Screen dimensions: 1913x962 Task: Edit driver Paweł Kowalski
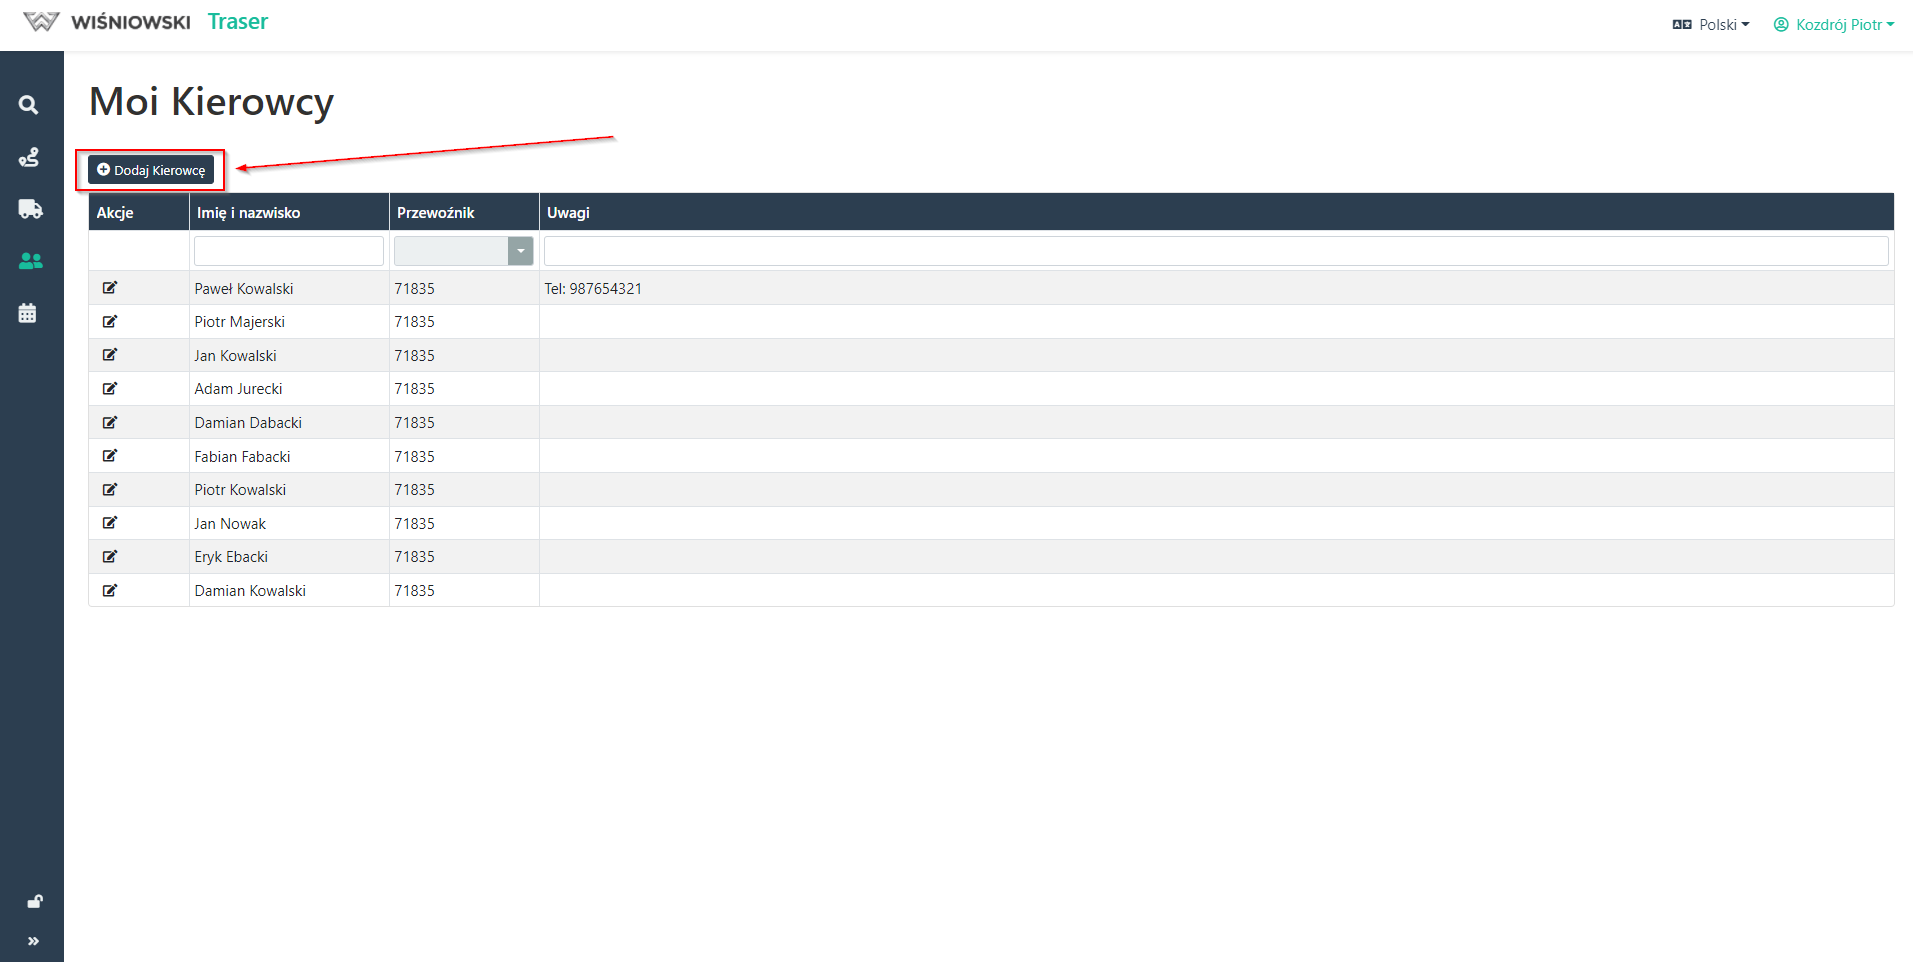(110, 288)
